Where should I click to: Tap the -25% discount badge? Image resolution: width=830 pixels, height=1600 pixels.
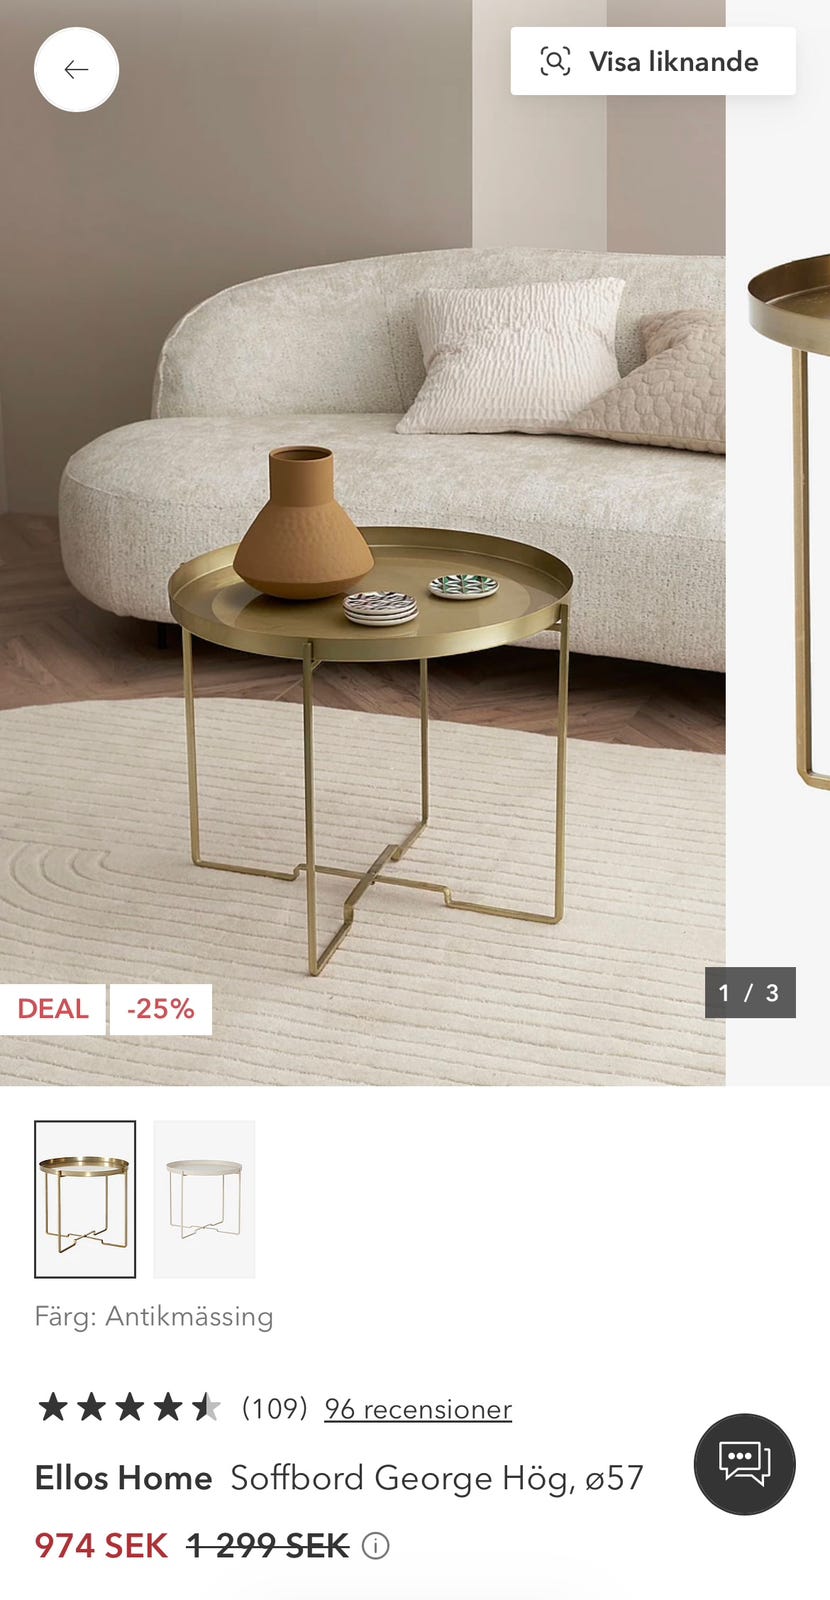(161, 1009)
